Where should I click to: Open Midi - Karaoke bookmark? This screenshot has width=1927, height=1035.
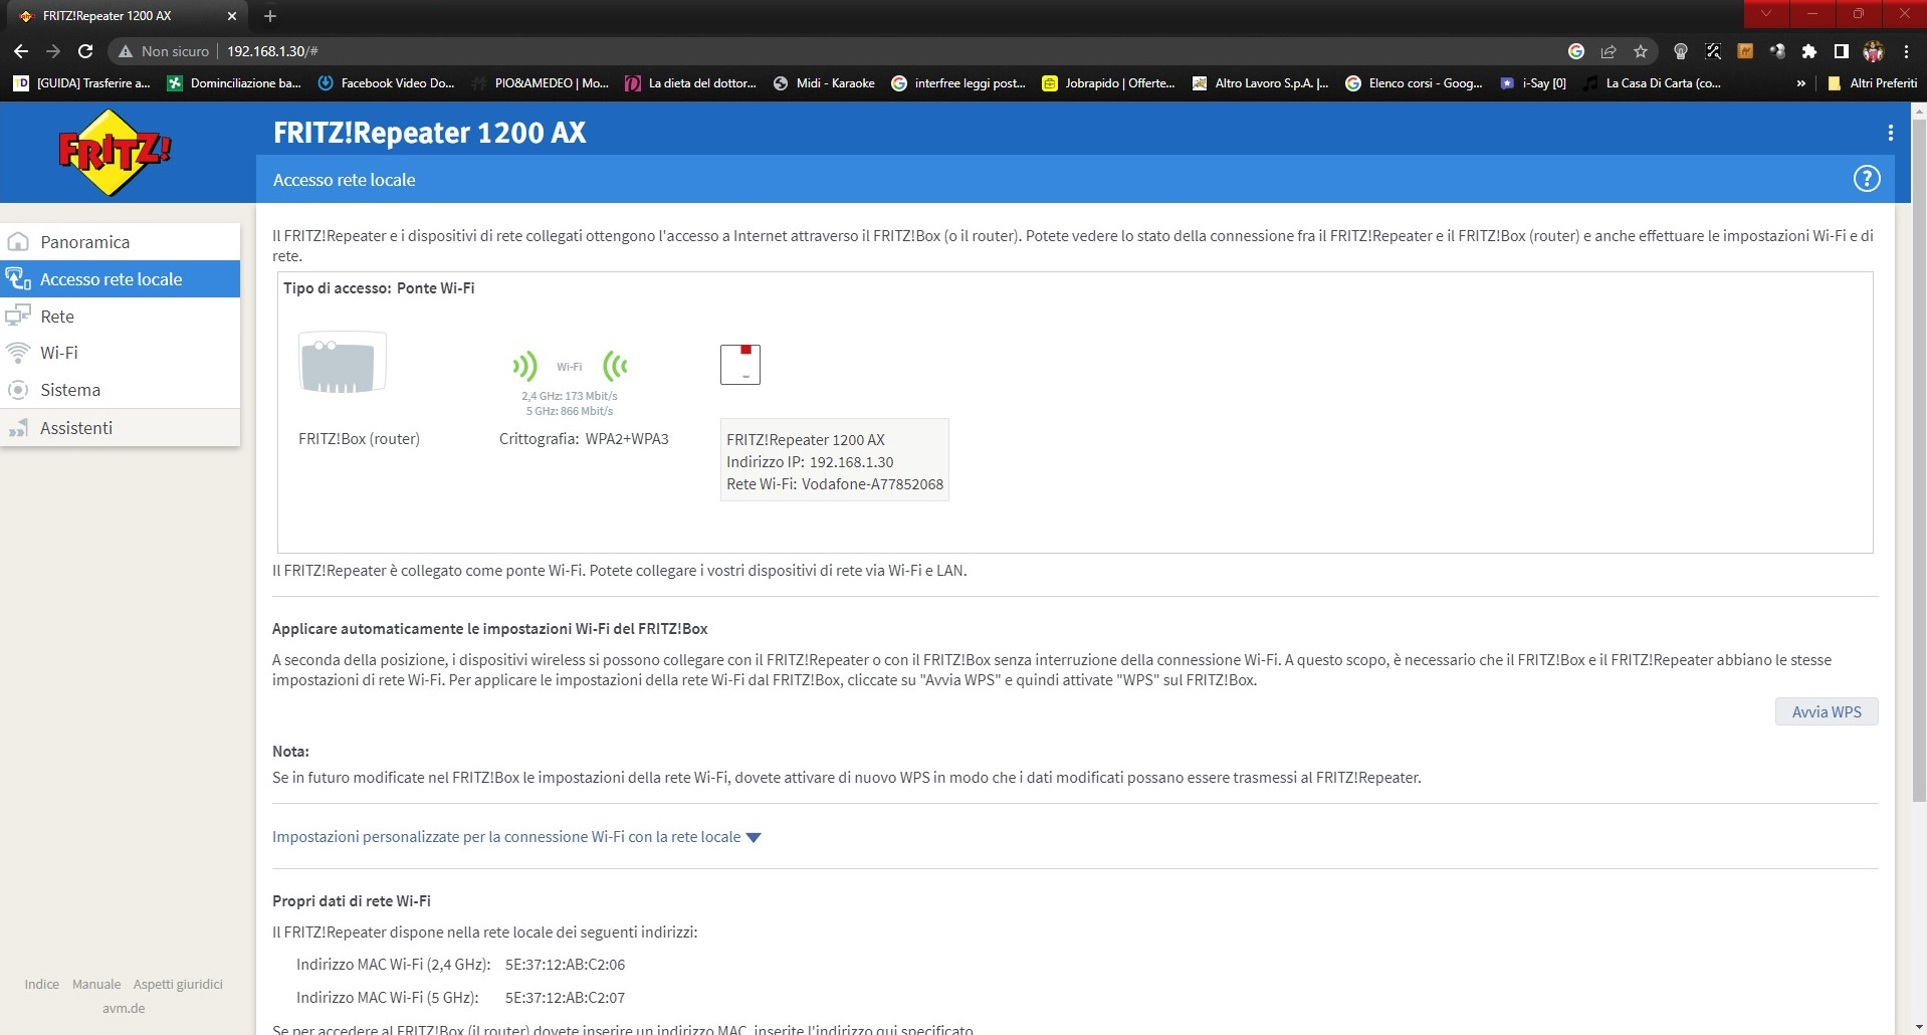(x=824, y=83)
